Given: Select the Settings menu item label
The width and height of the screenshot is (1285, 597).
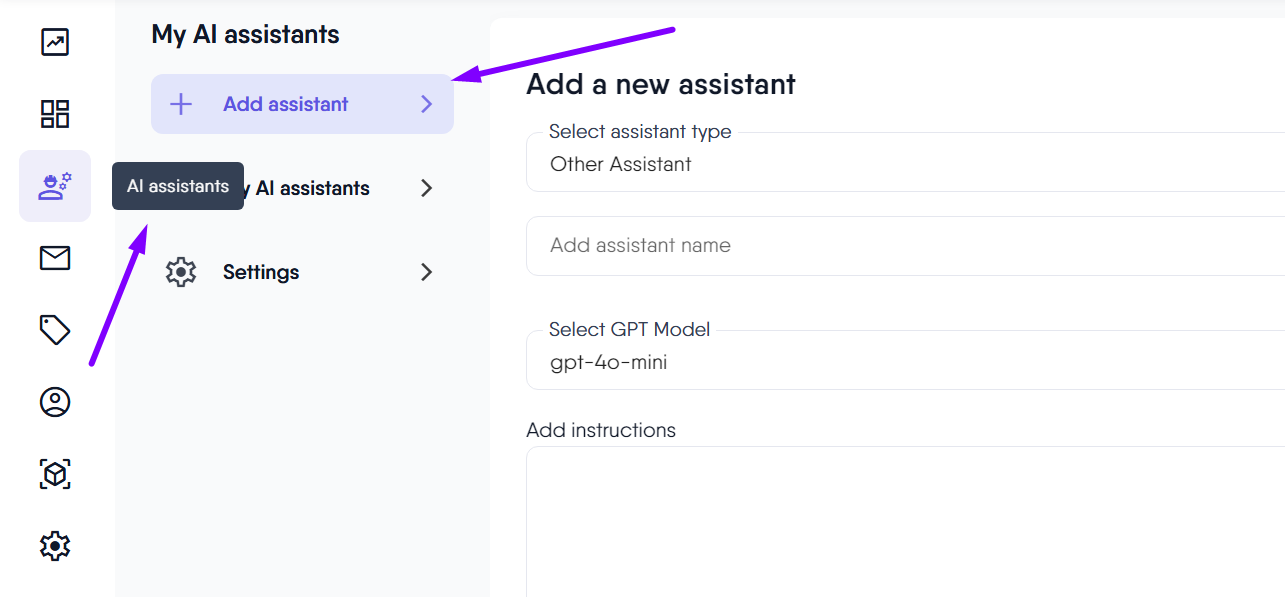Looking at the screenshot, I should click(x=261, y=272).
